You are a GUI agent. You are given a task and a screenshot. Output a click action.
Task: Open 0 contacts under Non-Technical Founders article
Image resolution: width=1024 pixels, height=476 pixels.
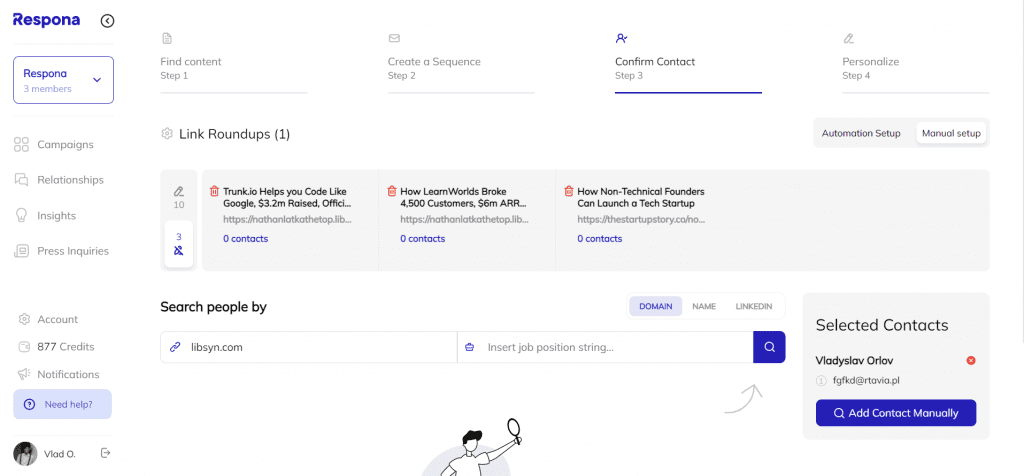600,239
